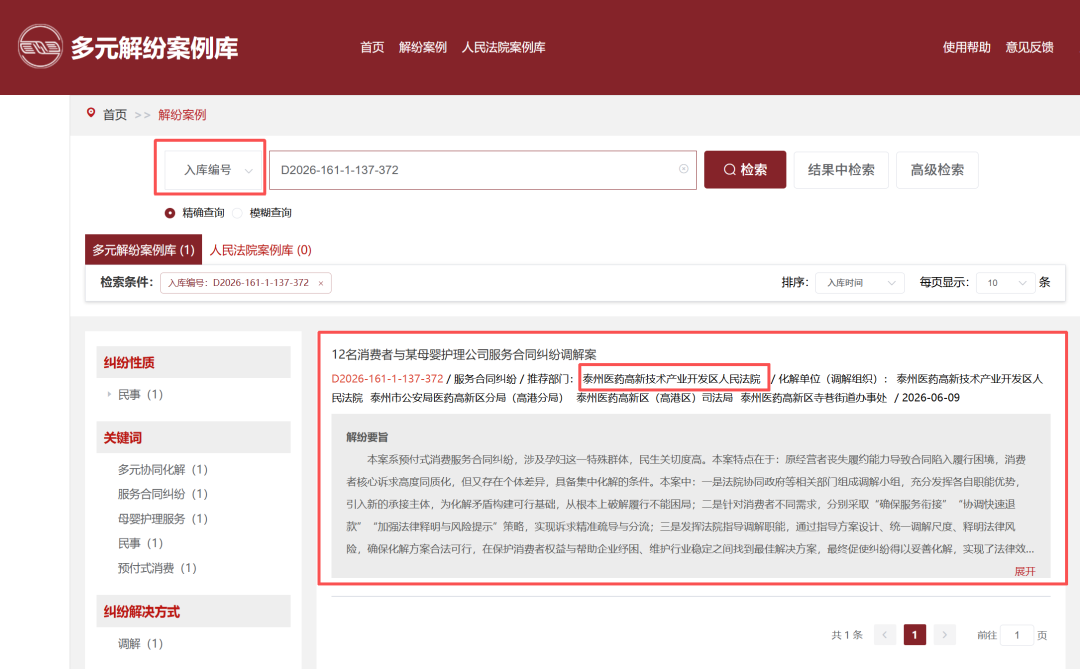Click 共 1 条 total count text
1080x669 pixels.
point(847,635)
